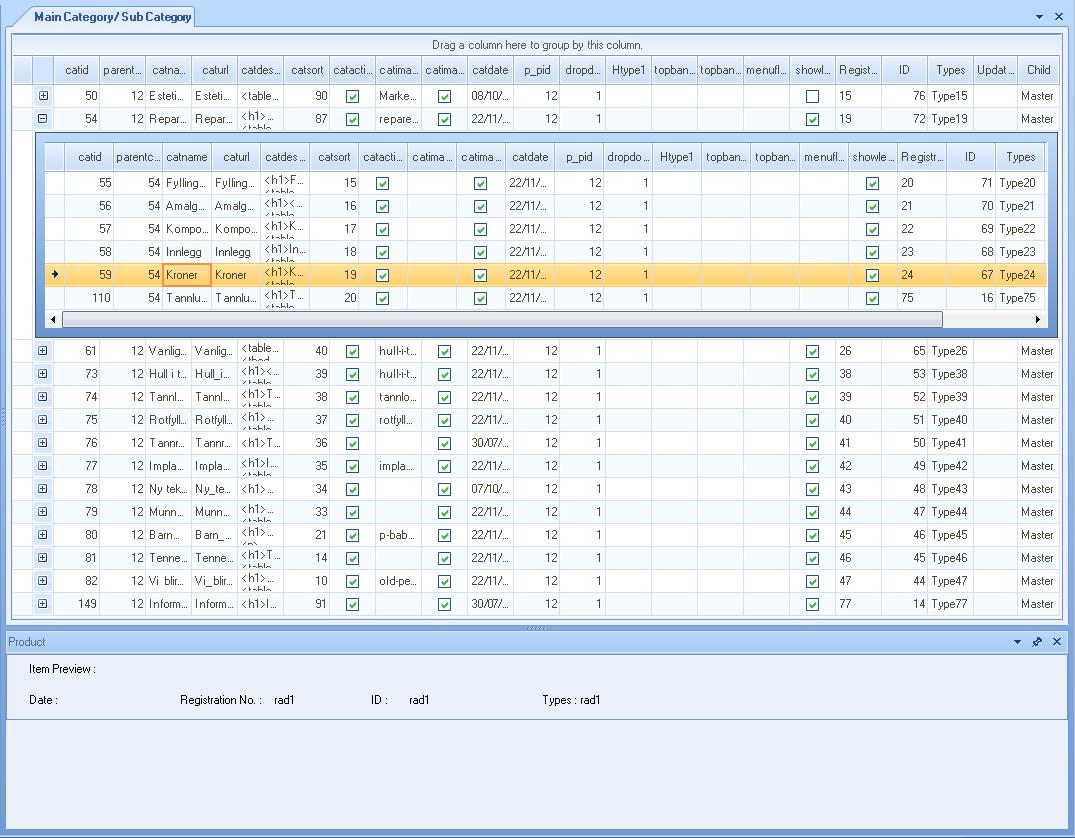
Task: Toggle the showl checkbox in the Type77 row
Action: 812,604
